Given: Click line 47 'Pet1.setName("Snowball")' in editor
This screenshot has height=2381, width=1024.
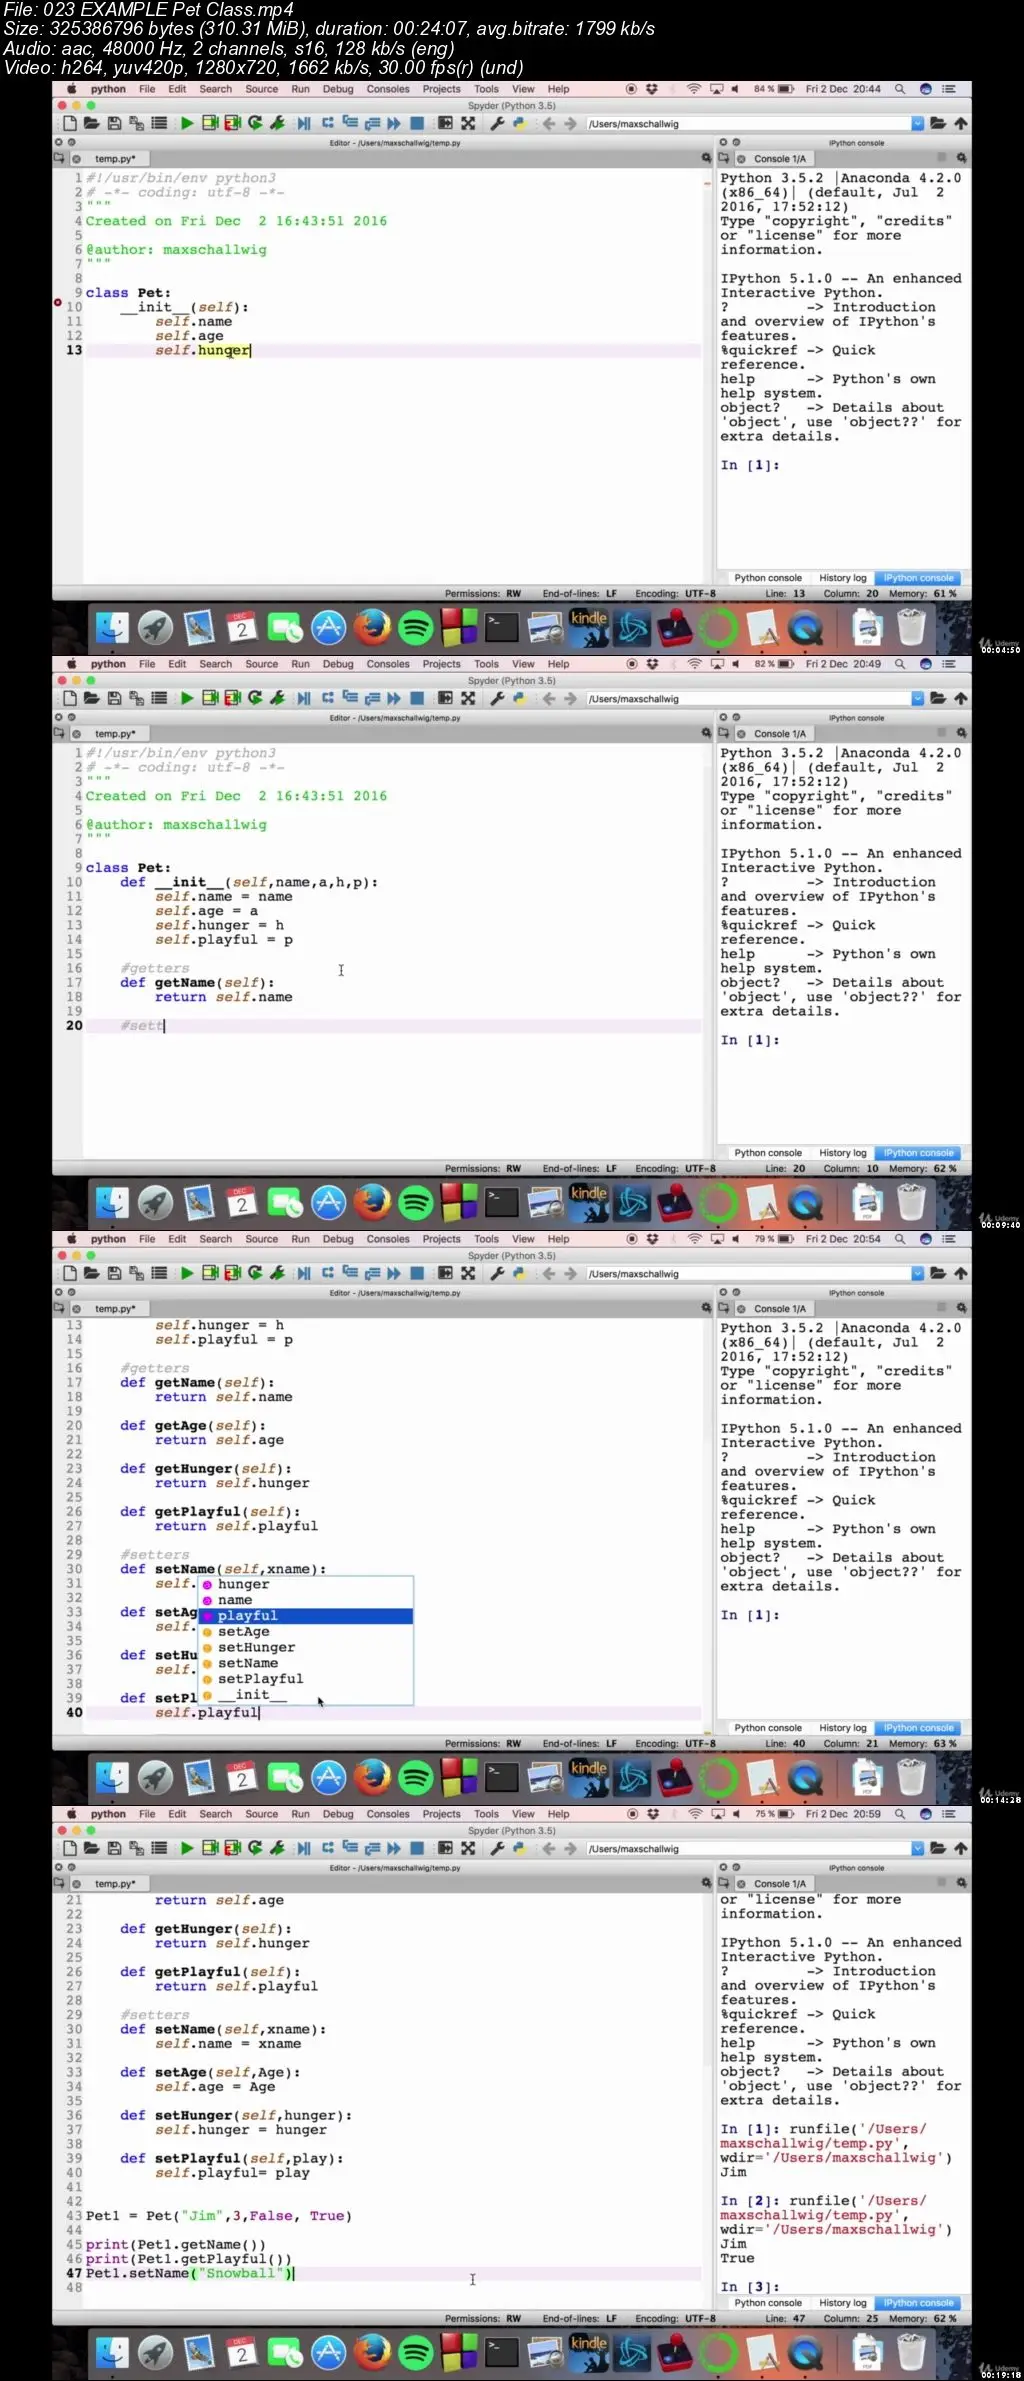Looking at the screenshot, I should click(x=190, y=2273).
